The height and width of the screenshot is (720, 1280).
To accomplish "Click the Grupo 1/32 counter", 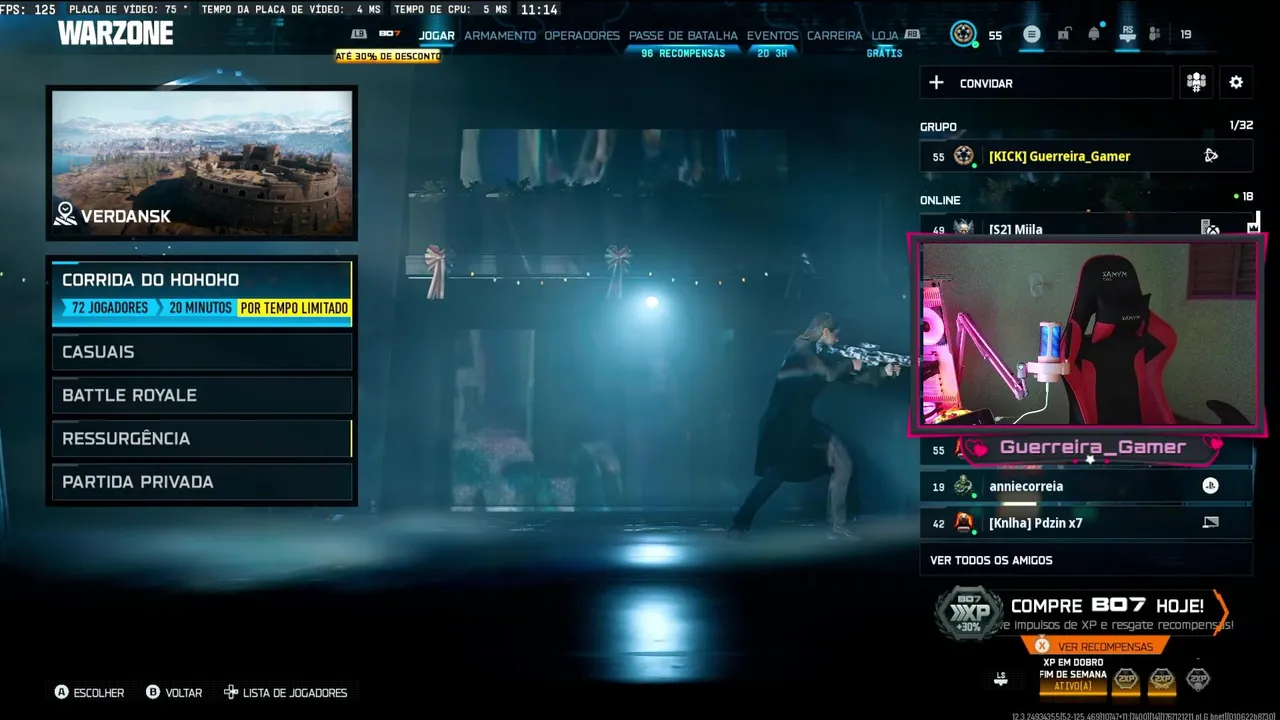I will tap(1241, 126).
